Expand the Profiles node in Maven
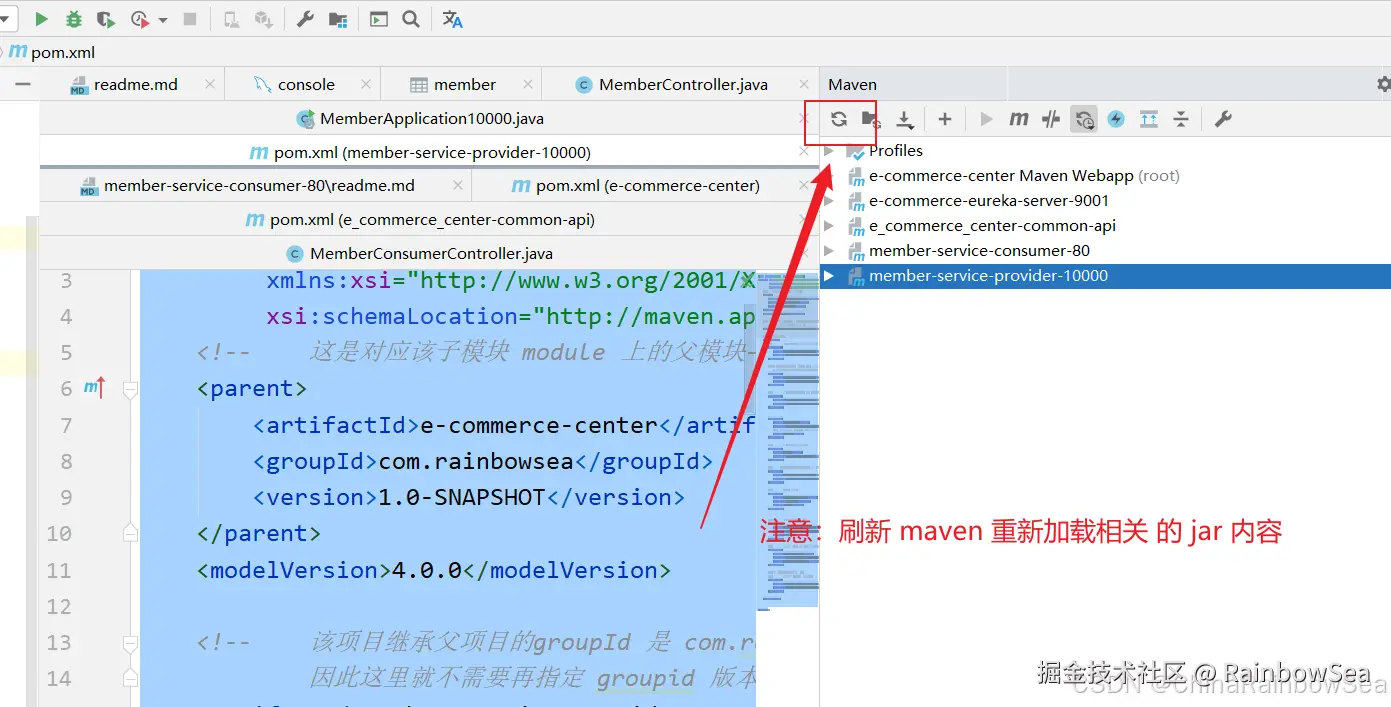This screenshot has width=1391, height=707. pyautogui.click(x=829, y=150)
